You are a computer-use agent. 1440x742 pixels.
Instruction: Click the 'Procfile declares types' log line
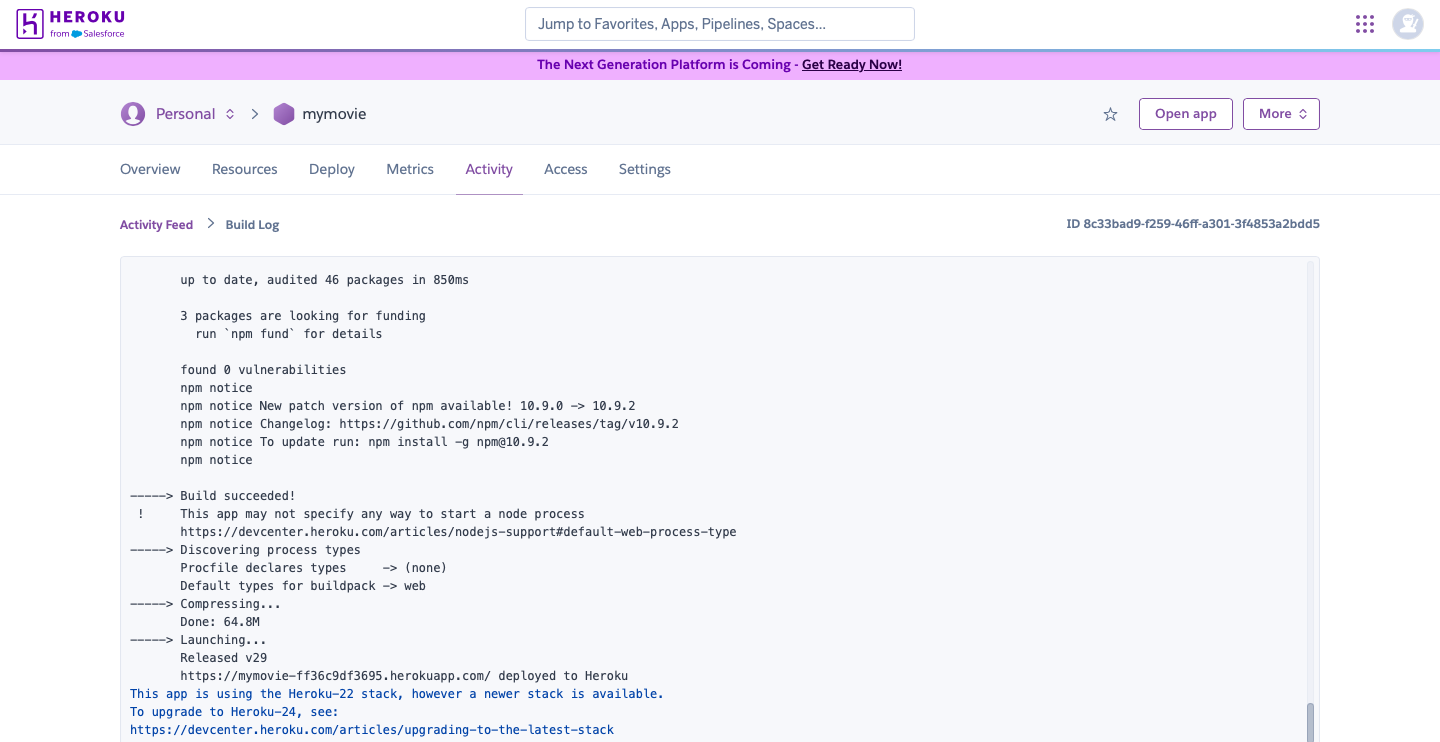313,568
